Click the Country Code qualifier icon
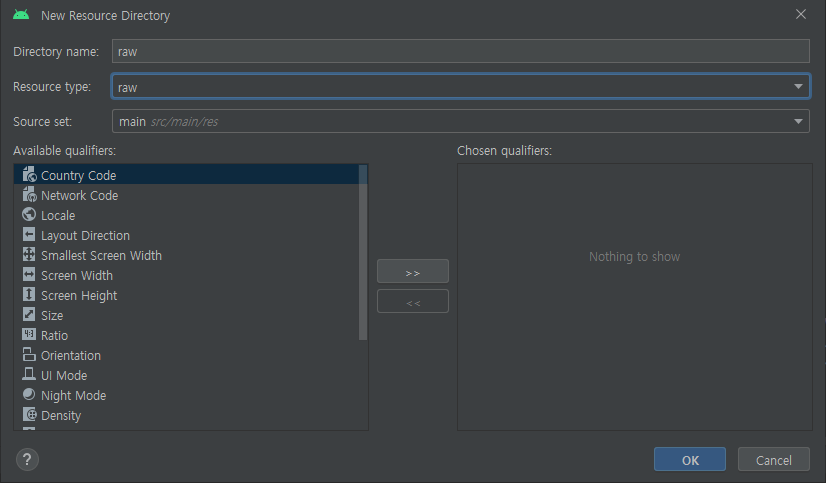 click(29, 174)
